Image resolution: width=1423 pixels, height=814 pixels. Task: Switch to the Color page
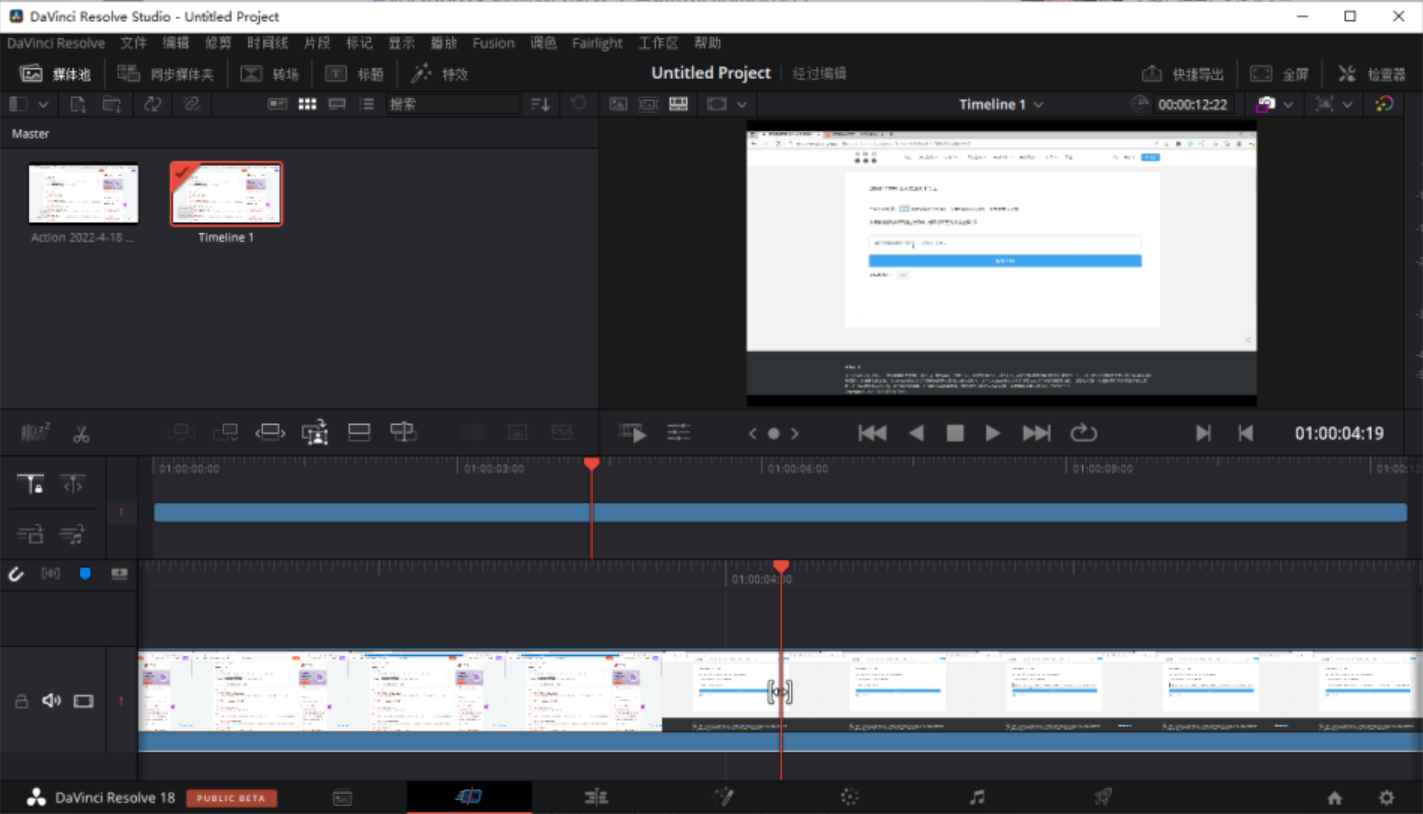coord(848,797)
